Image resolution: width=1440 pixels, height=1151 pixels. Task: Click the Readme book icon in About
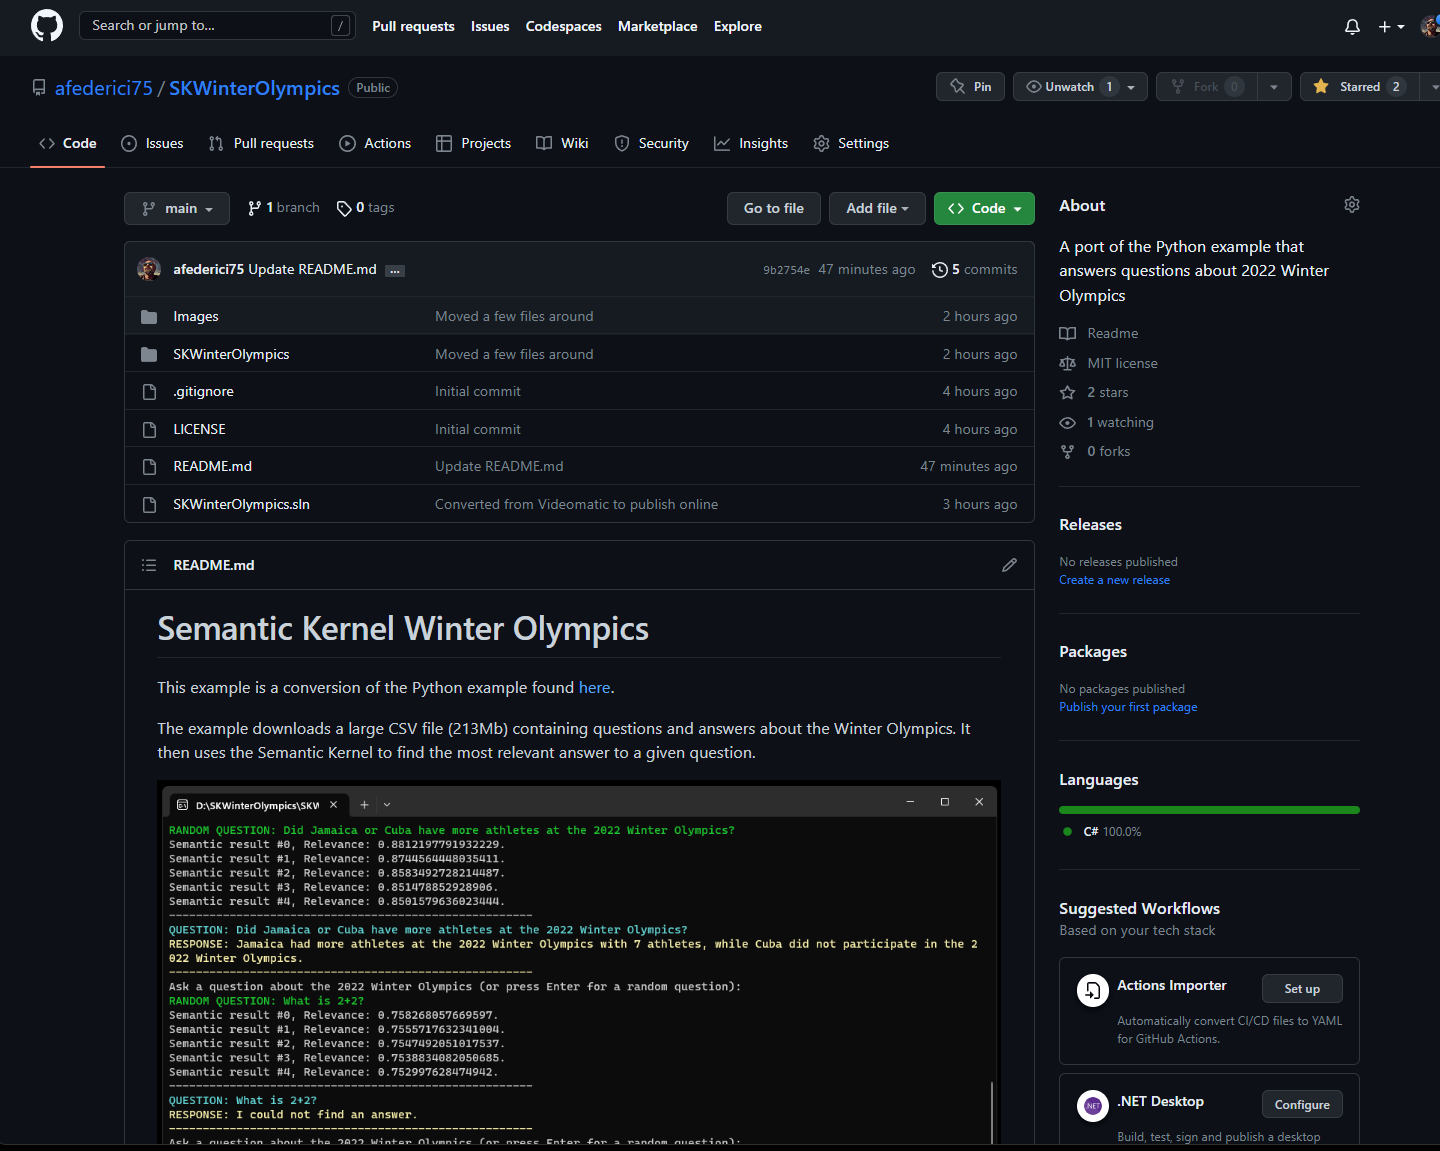pyautogui.click(x=1068, y=334)
